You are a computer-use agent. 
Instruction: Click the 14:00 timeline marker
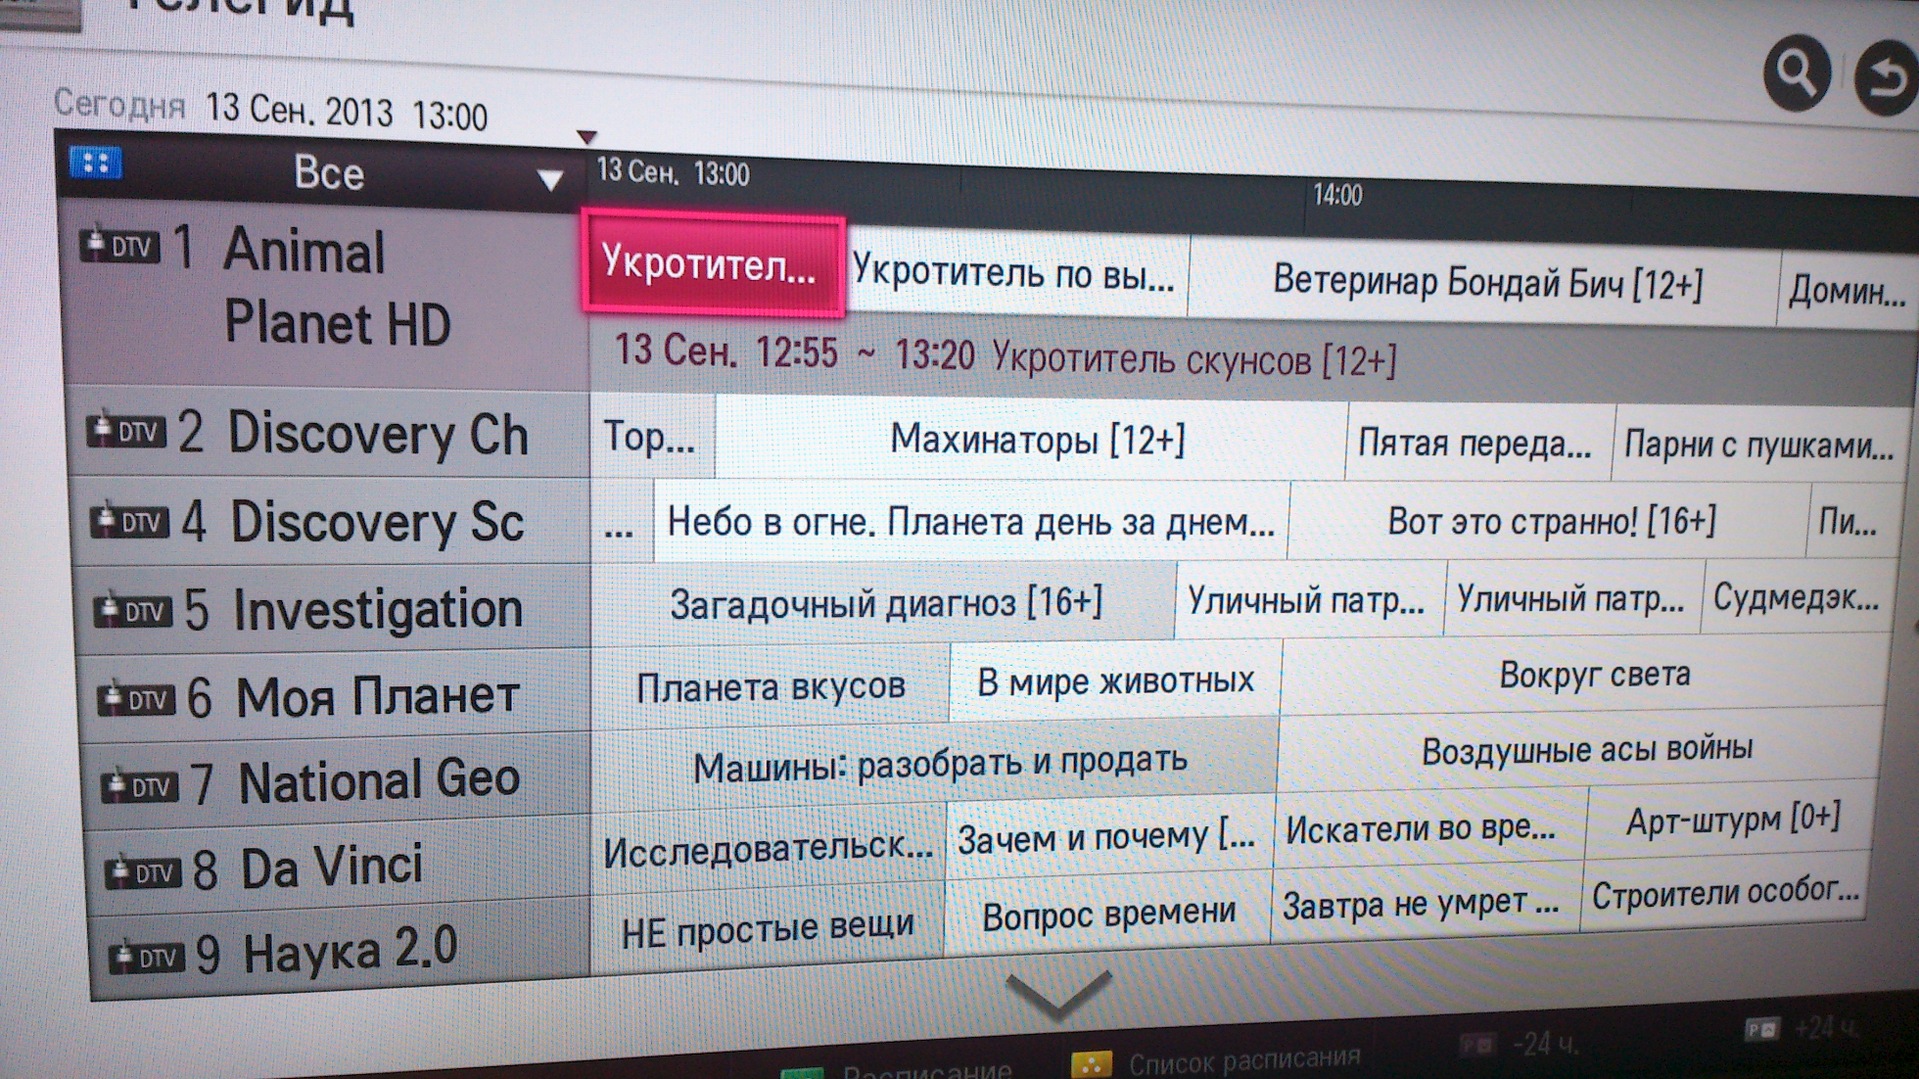[x=1337, y=195]
